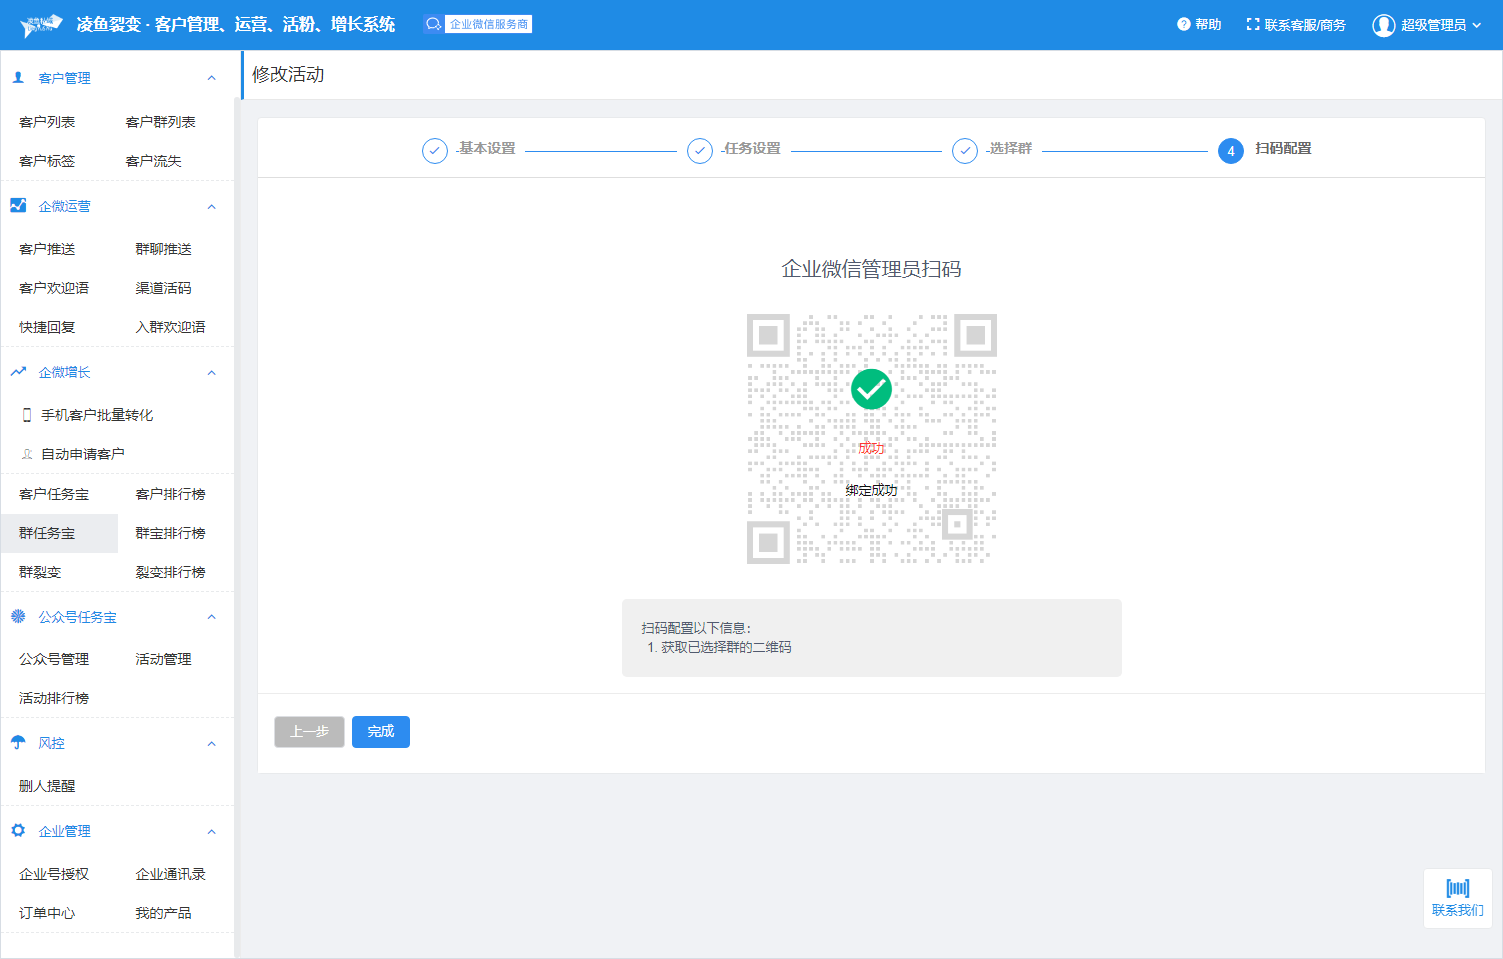The height and width of the screenshot is (959, 1503).
Task: Open the 联系我们 barcode widget
Action: coord(1457,897)
